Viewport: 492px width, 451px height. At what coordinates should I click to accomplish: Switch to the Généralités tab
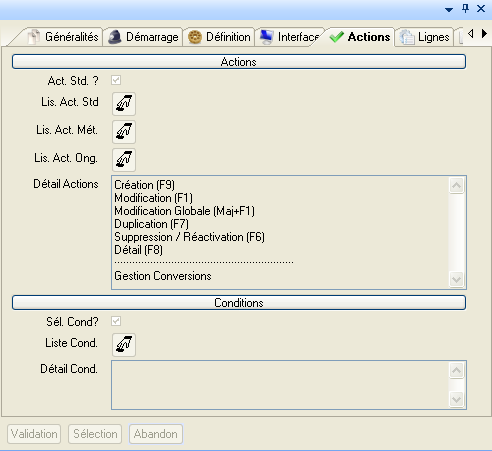(x=63, y=37)
